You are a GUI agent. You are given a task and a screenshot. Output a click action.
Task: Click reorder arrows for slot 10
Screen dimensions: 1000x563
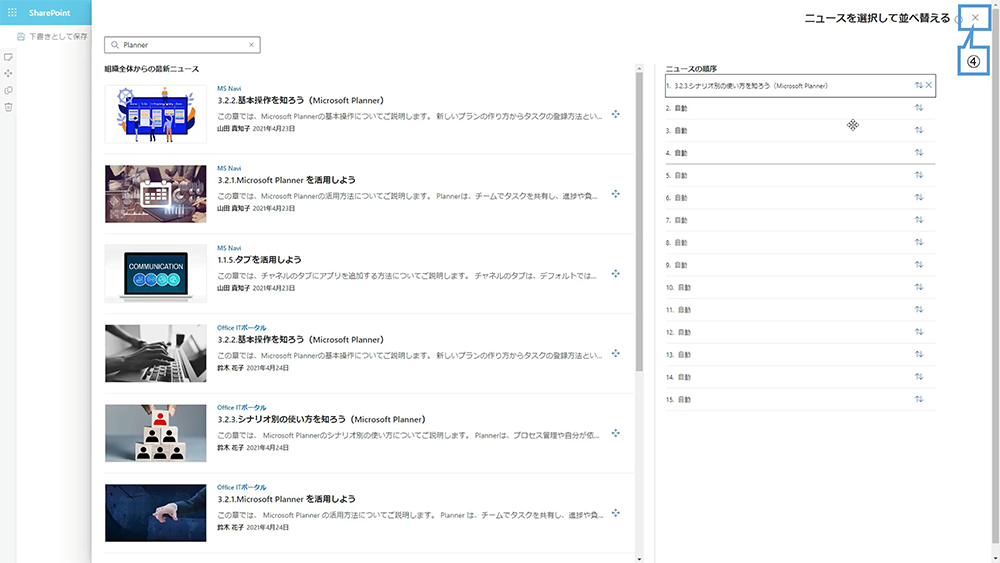tap(918, 287)
